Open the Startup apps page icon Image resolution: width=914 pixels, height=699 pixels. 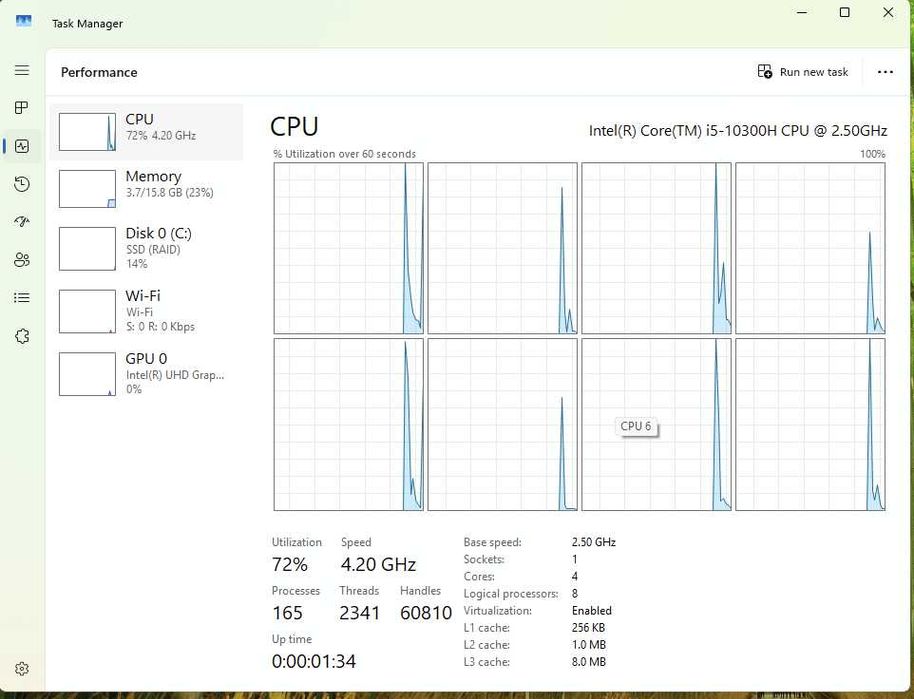[22, 222]
